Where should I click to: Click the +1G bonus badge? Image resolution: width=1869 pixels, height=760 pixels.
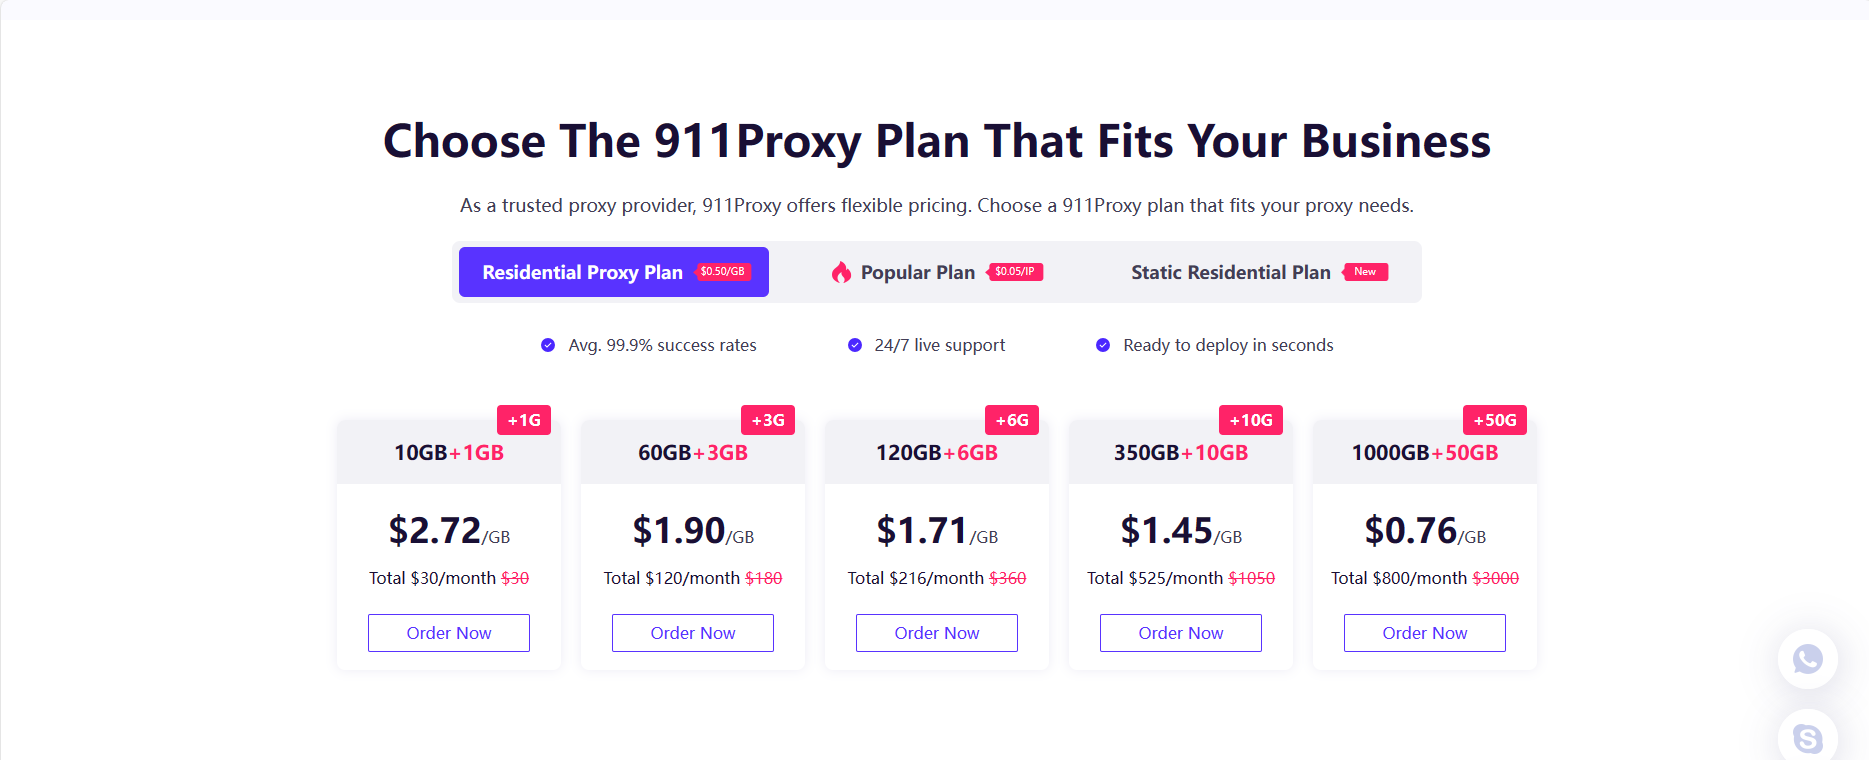[x=524, y=420]
